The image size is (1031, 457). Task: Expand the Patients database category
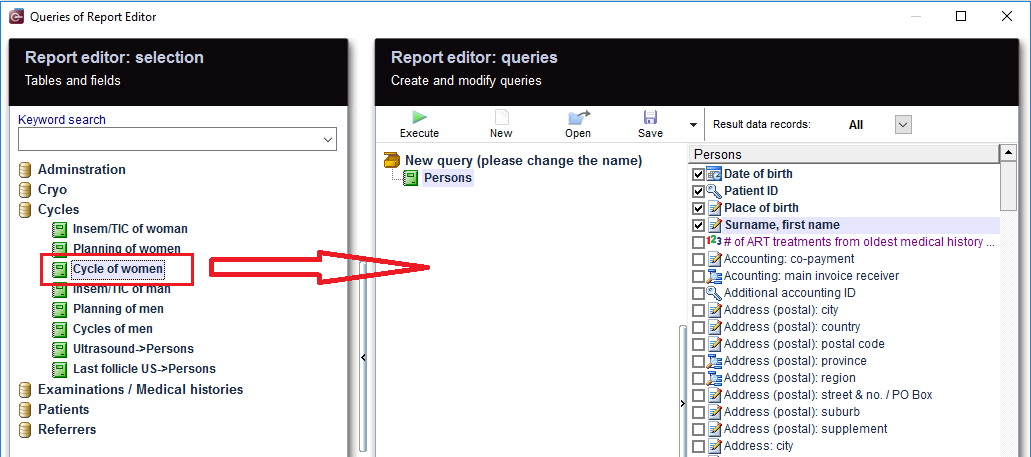tap(25, 410)
